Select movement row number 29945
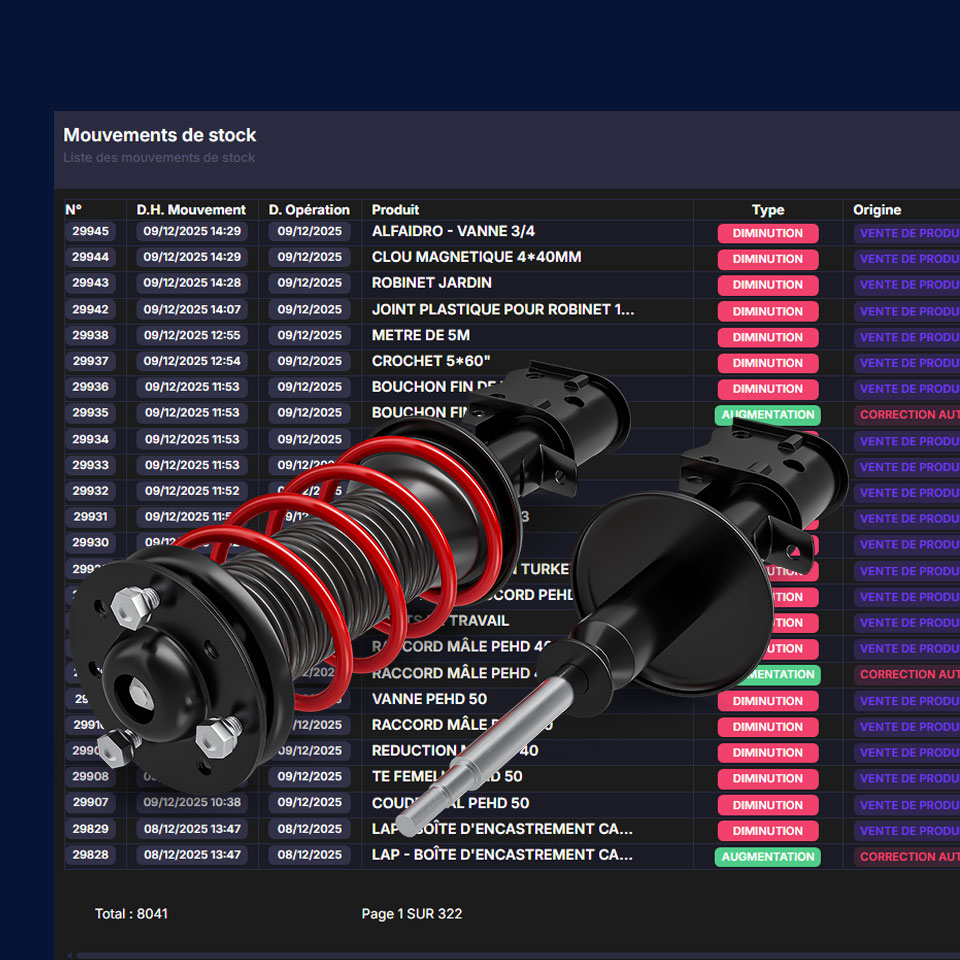Image resolution: width=960 pixels, height=960 pixels. 91,232
